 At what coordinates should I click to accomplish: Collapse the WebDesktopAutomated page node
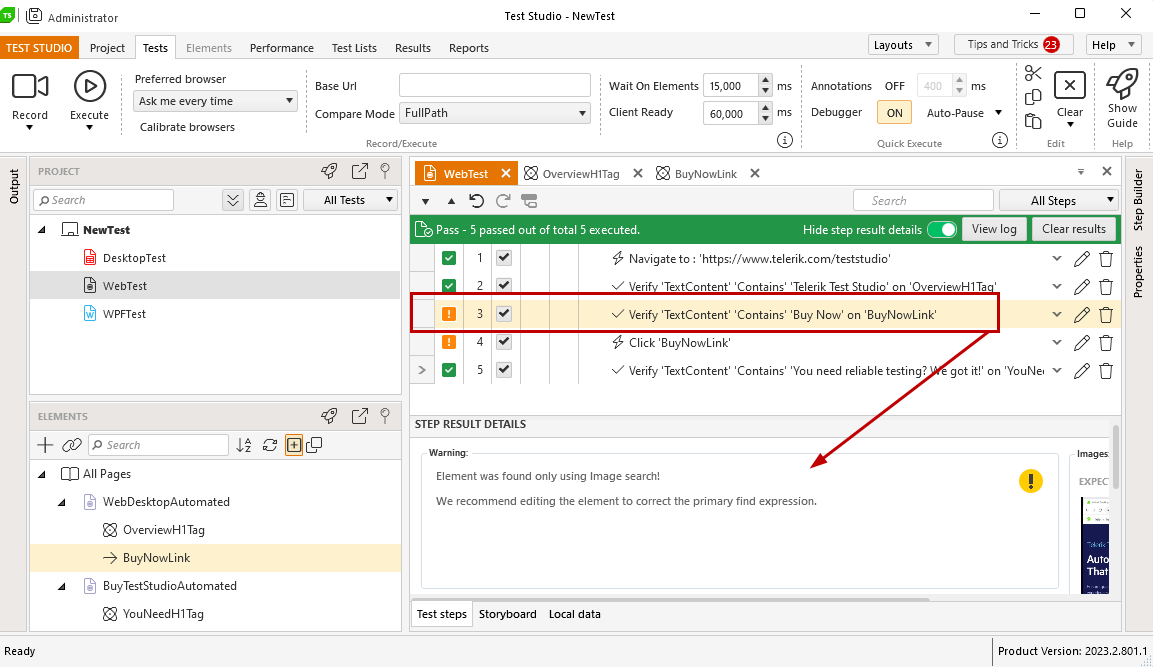coord(62,502)
